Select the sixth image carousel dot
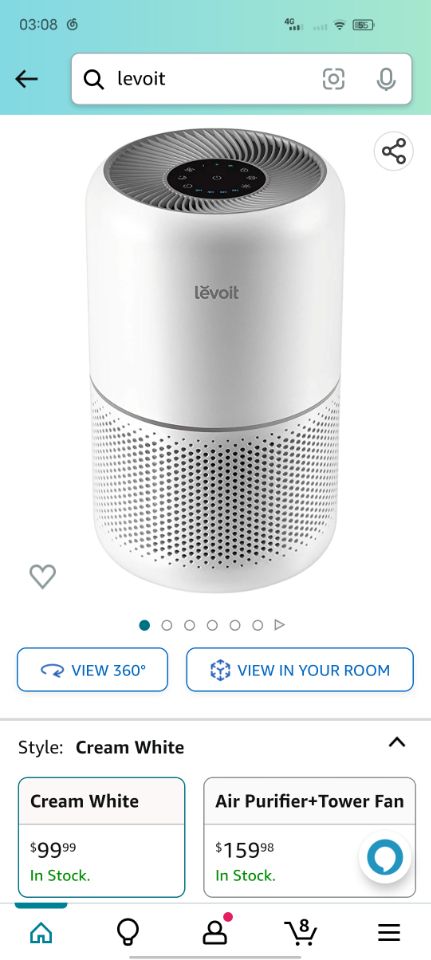This screenshot has width=431, height=960. [x=257, y=625]
